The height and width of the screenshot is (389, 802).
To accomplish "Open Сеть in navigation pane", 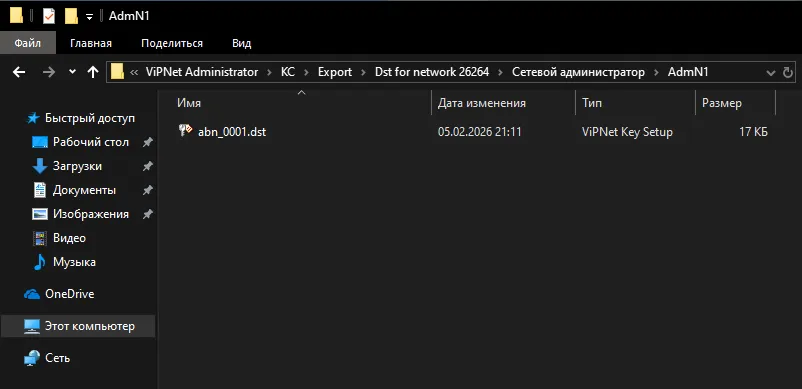I will [57, 358].
